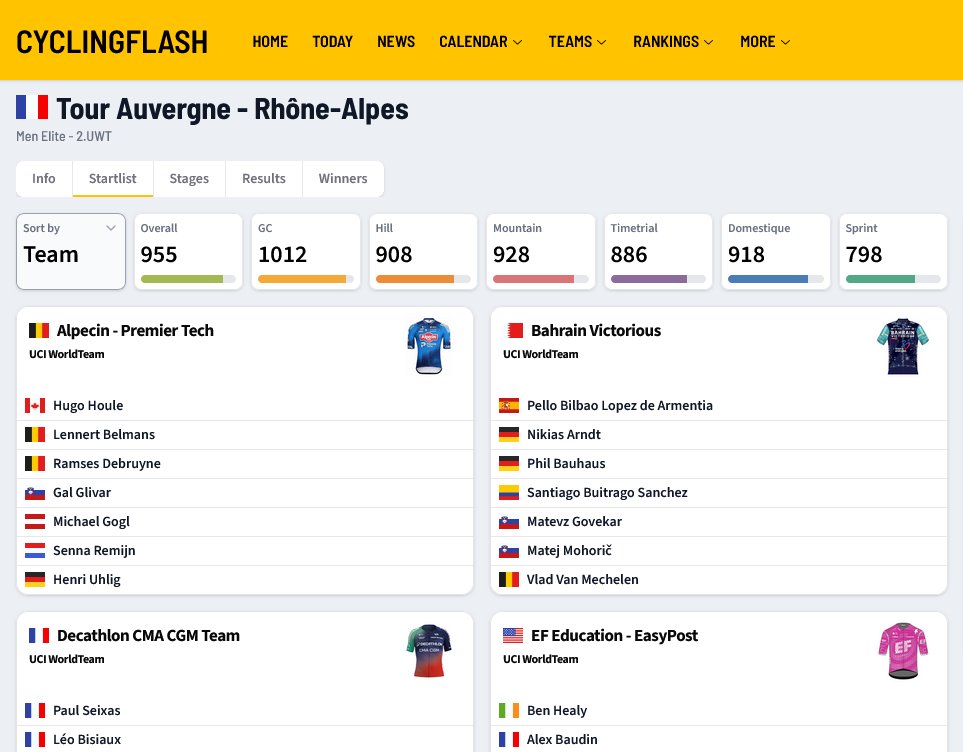Open the Bahrain Victorious team link
This screenshot has width=963, height=752.
596,331
